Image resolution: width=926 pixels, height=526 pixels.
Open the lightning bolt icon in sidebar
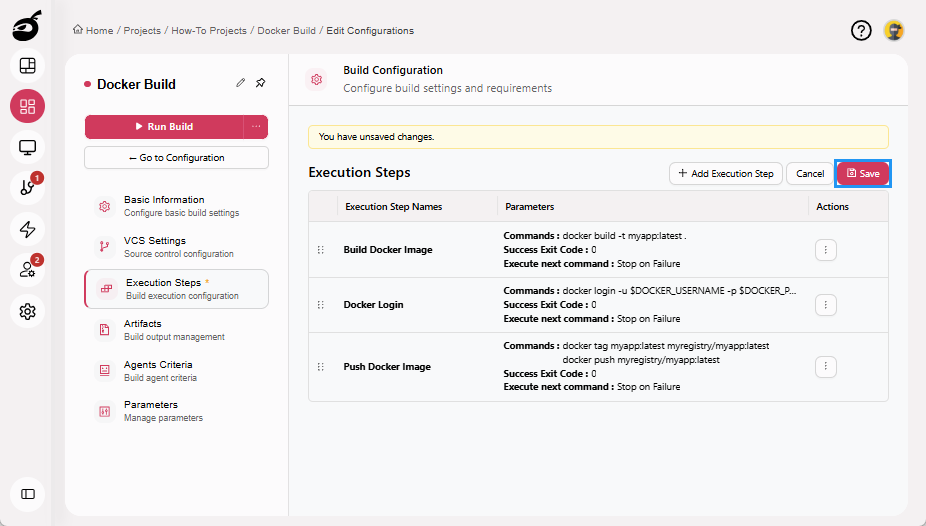point(27,229)
